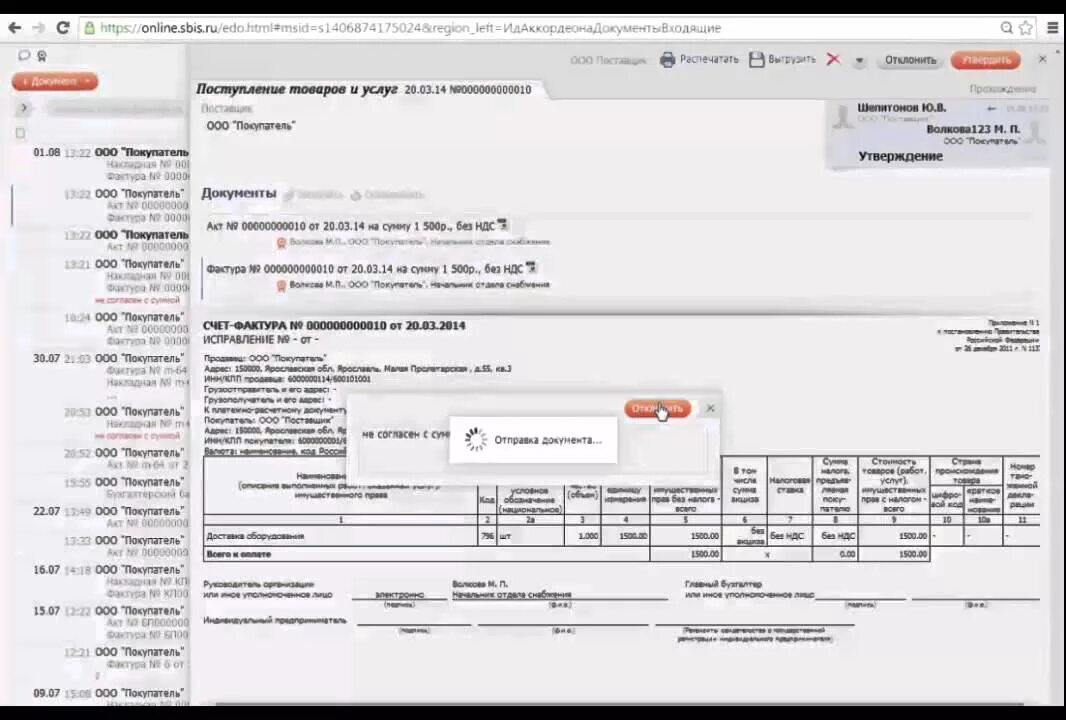The height and width of the screenshot is (720, 1066).
Task: Open the chat bubble icon in the sidebar
Action: coord(24,56)
